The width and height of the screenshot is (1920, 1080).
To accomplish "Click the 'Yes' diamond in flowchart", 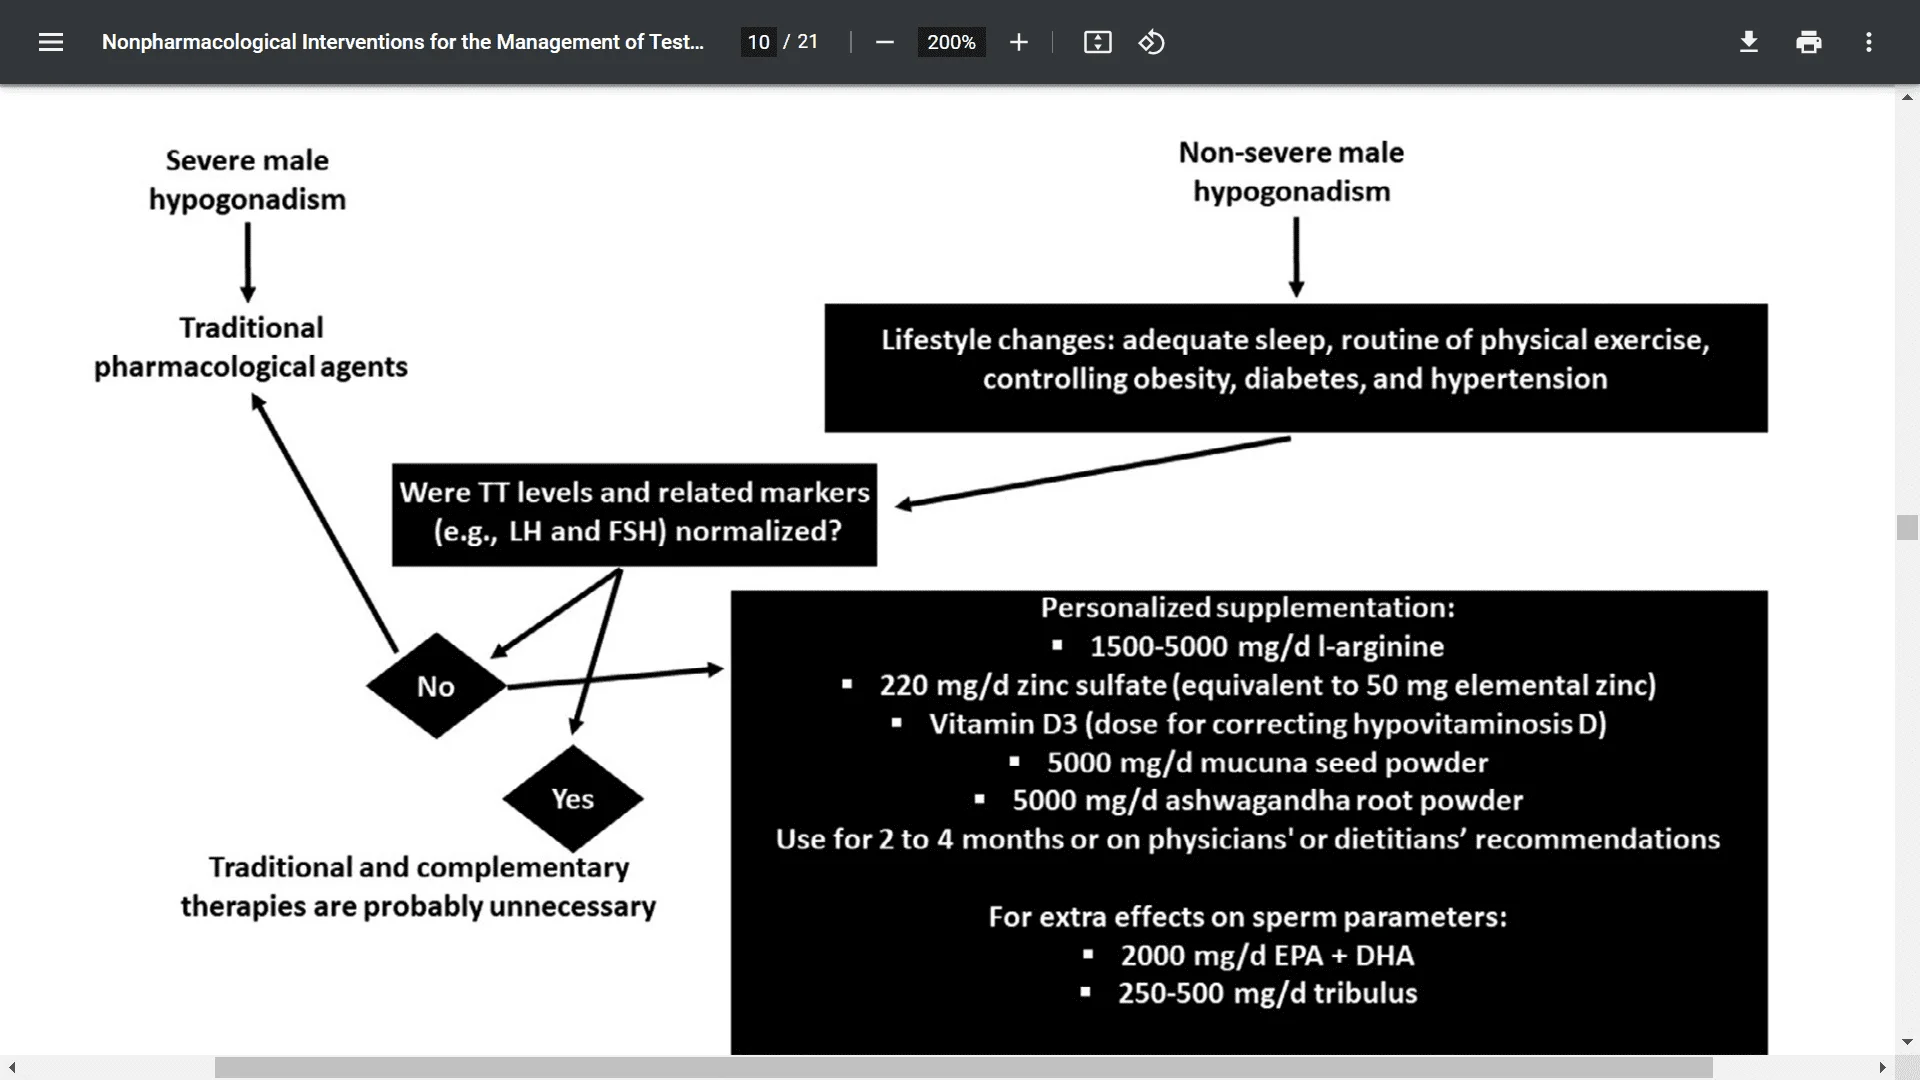I will (x=573, y=799).
